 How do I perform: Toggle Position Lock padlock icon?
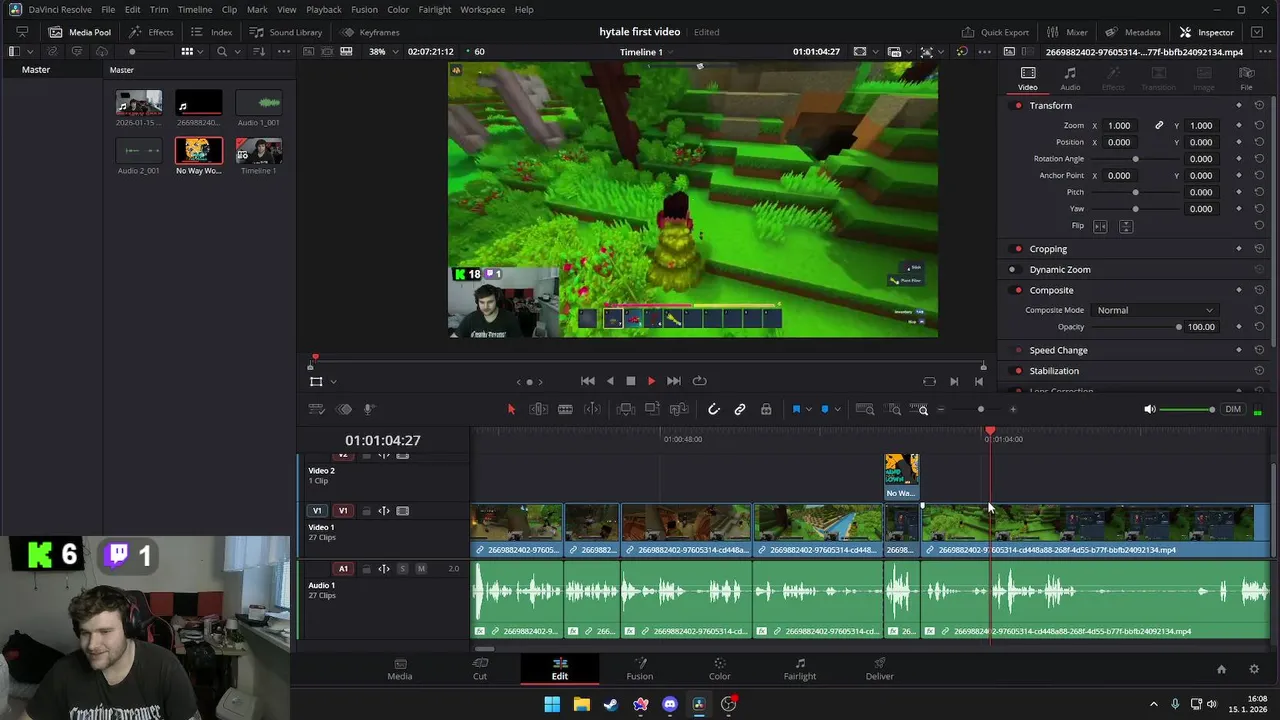pos(766,409)
